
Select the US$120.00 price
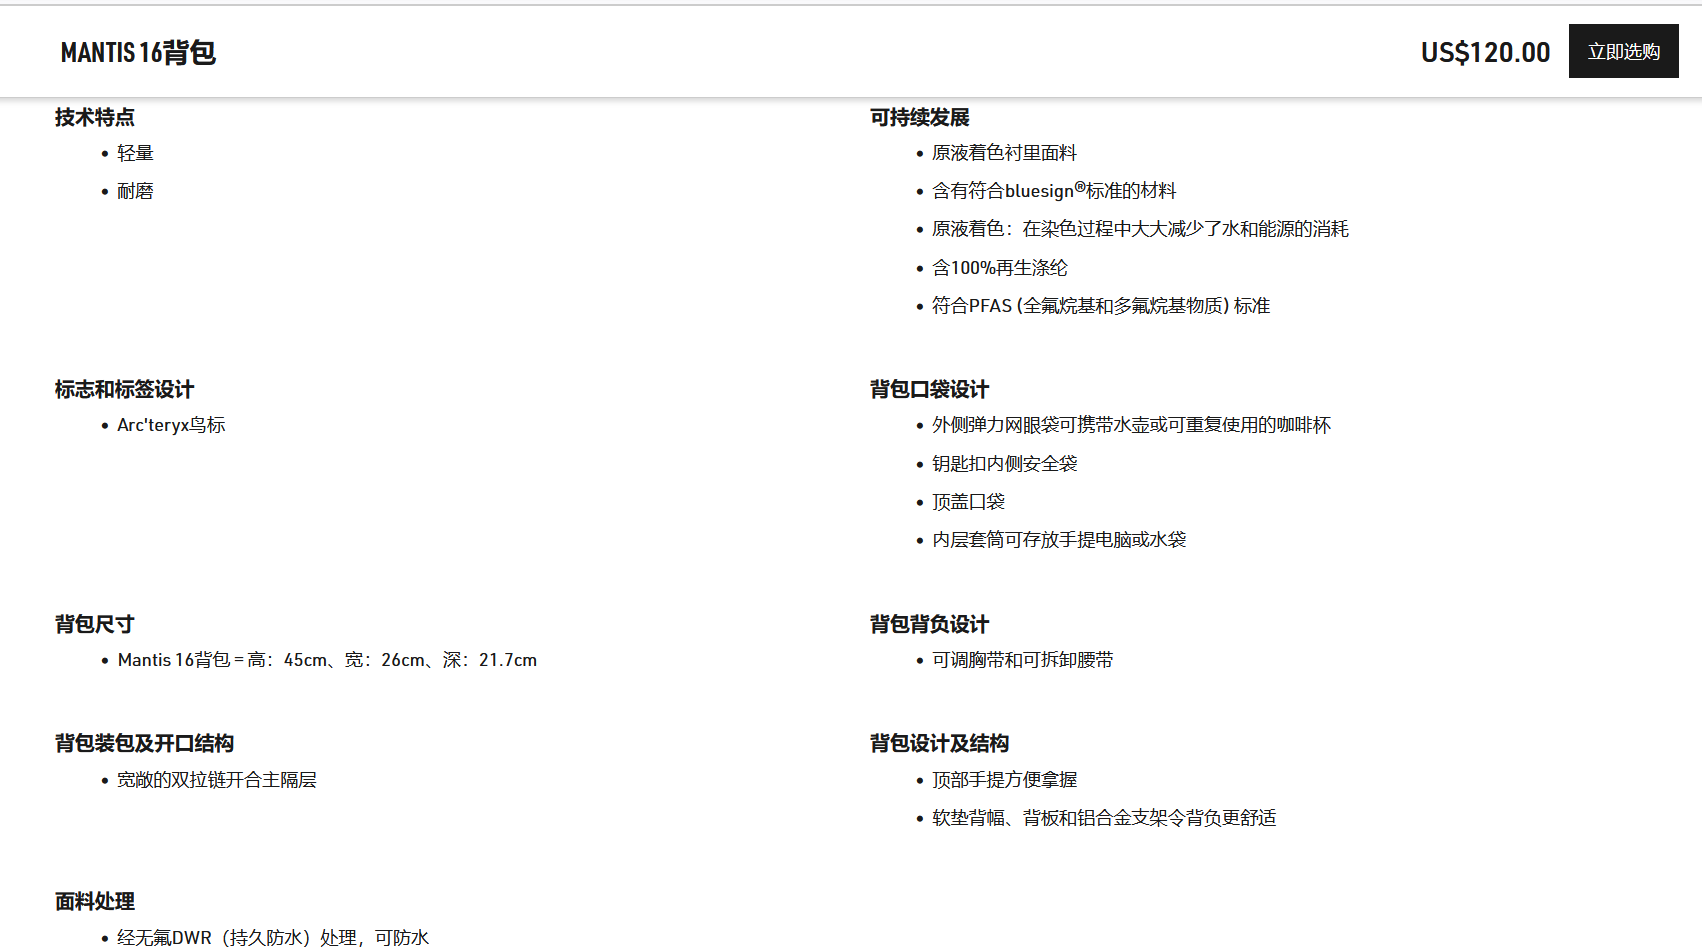1485,52
